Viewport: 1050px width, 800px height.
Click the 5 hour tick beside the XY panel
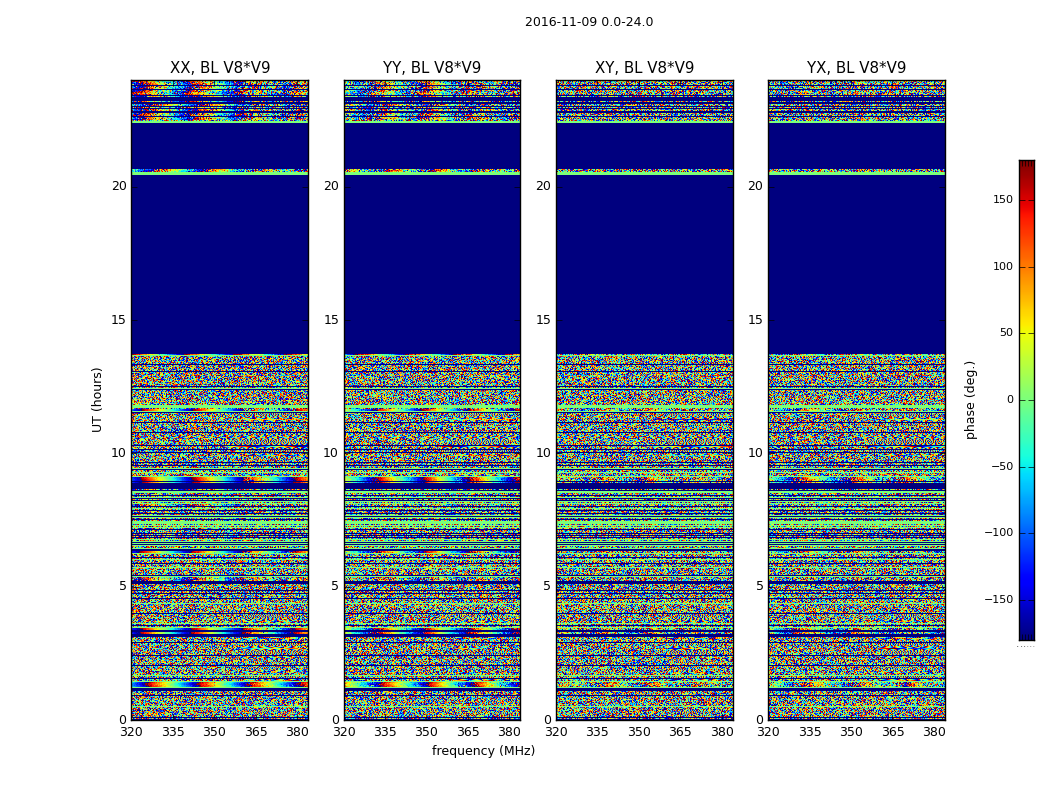[546, 586]
